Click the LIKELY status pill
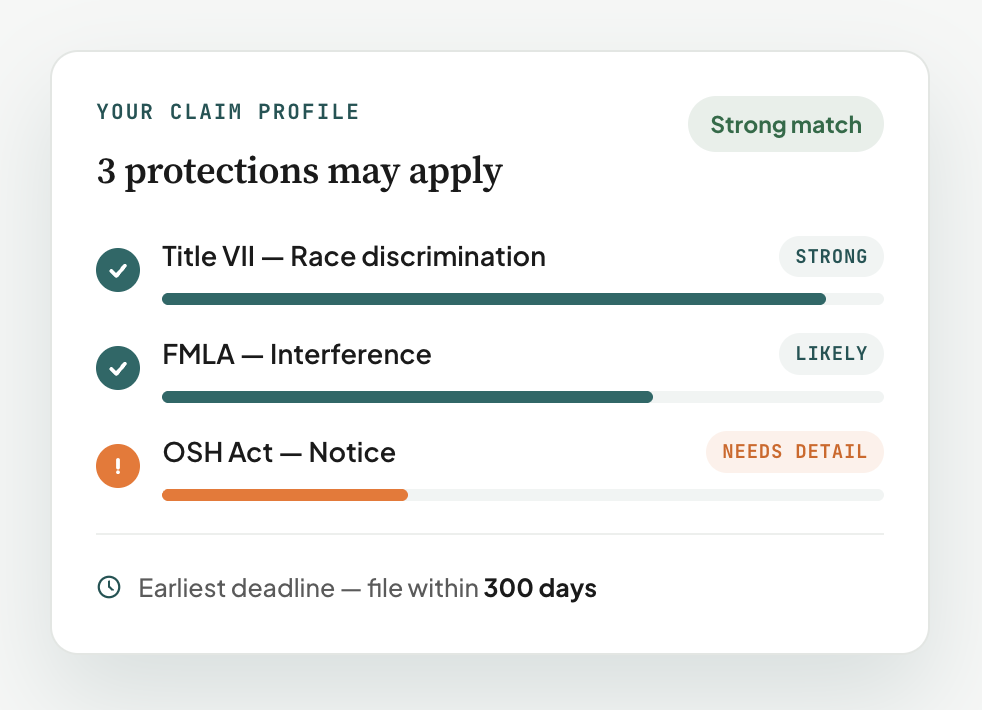This screenshot has height=710, width=982. [x=831, y=354]
